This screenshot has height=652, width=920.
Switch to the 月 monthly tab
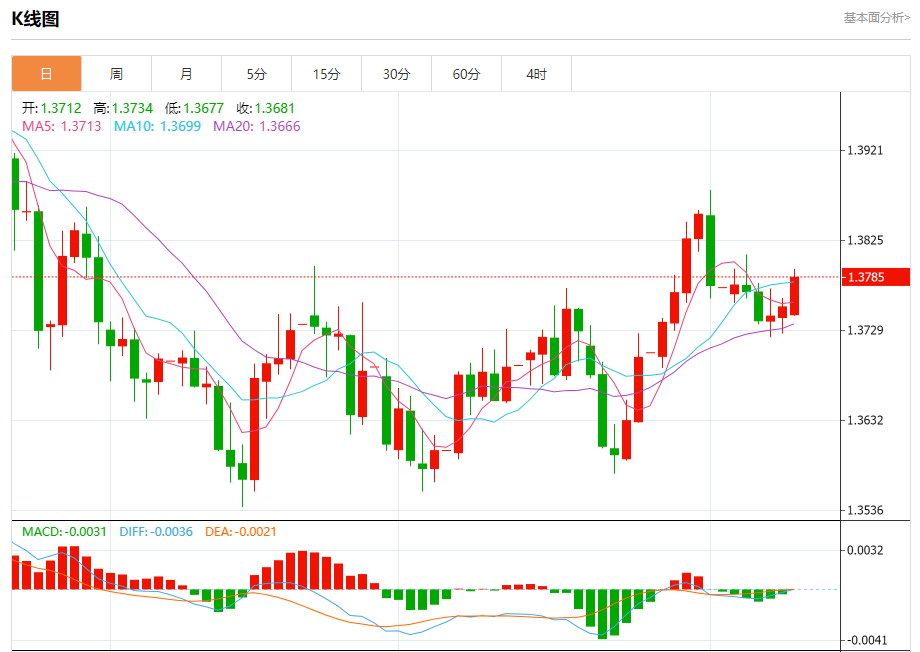[186, 74]
